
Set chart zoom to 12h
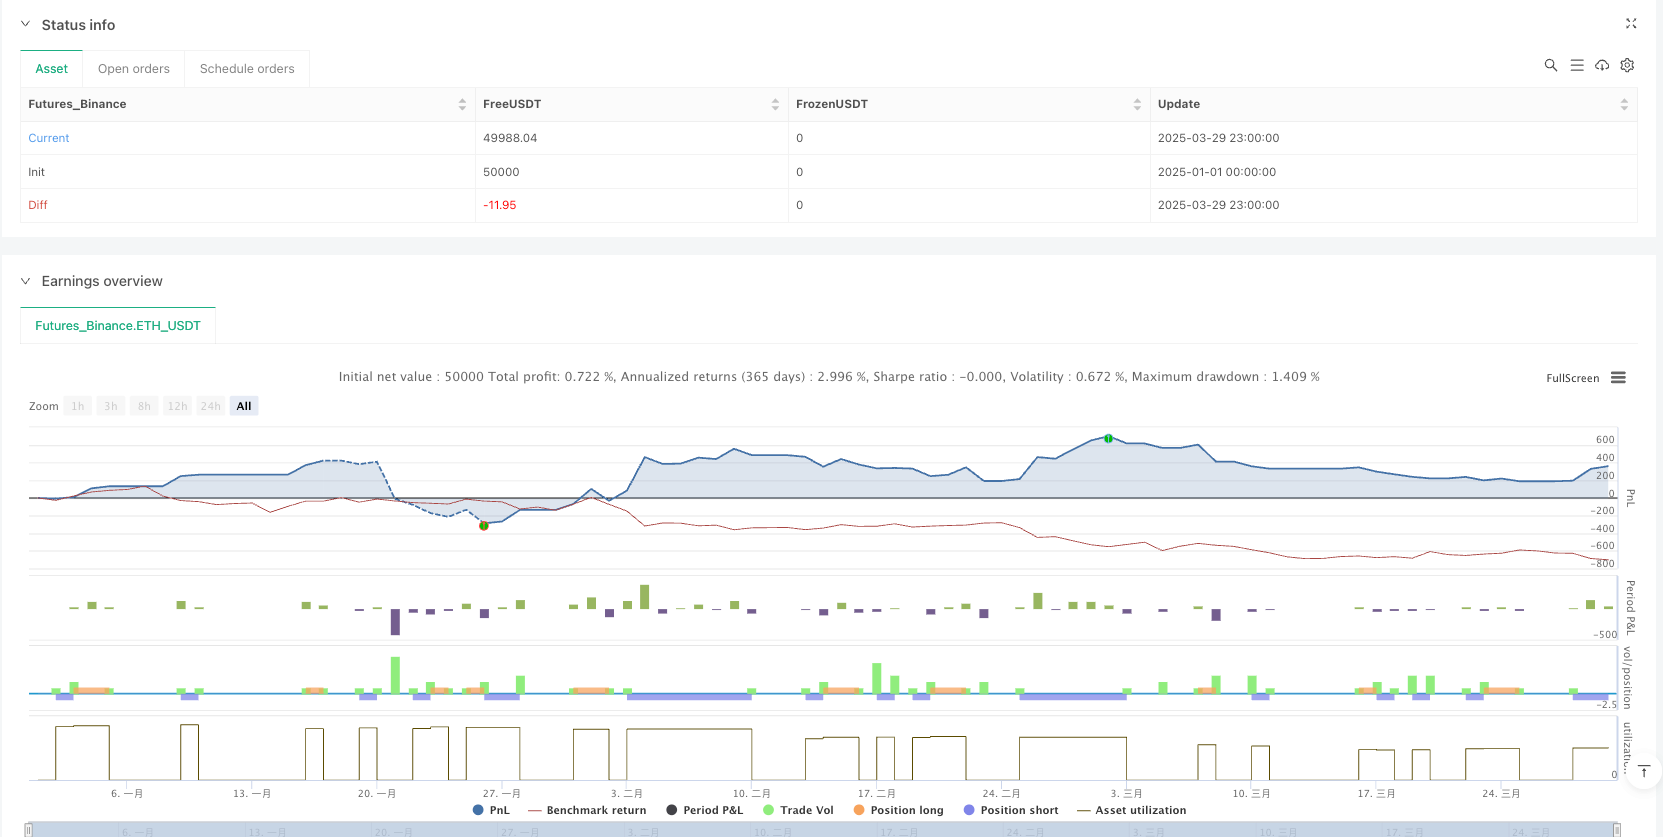pyautogui.click(x=177, y=406)
